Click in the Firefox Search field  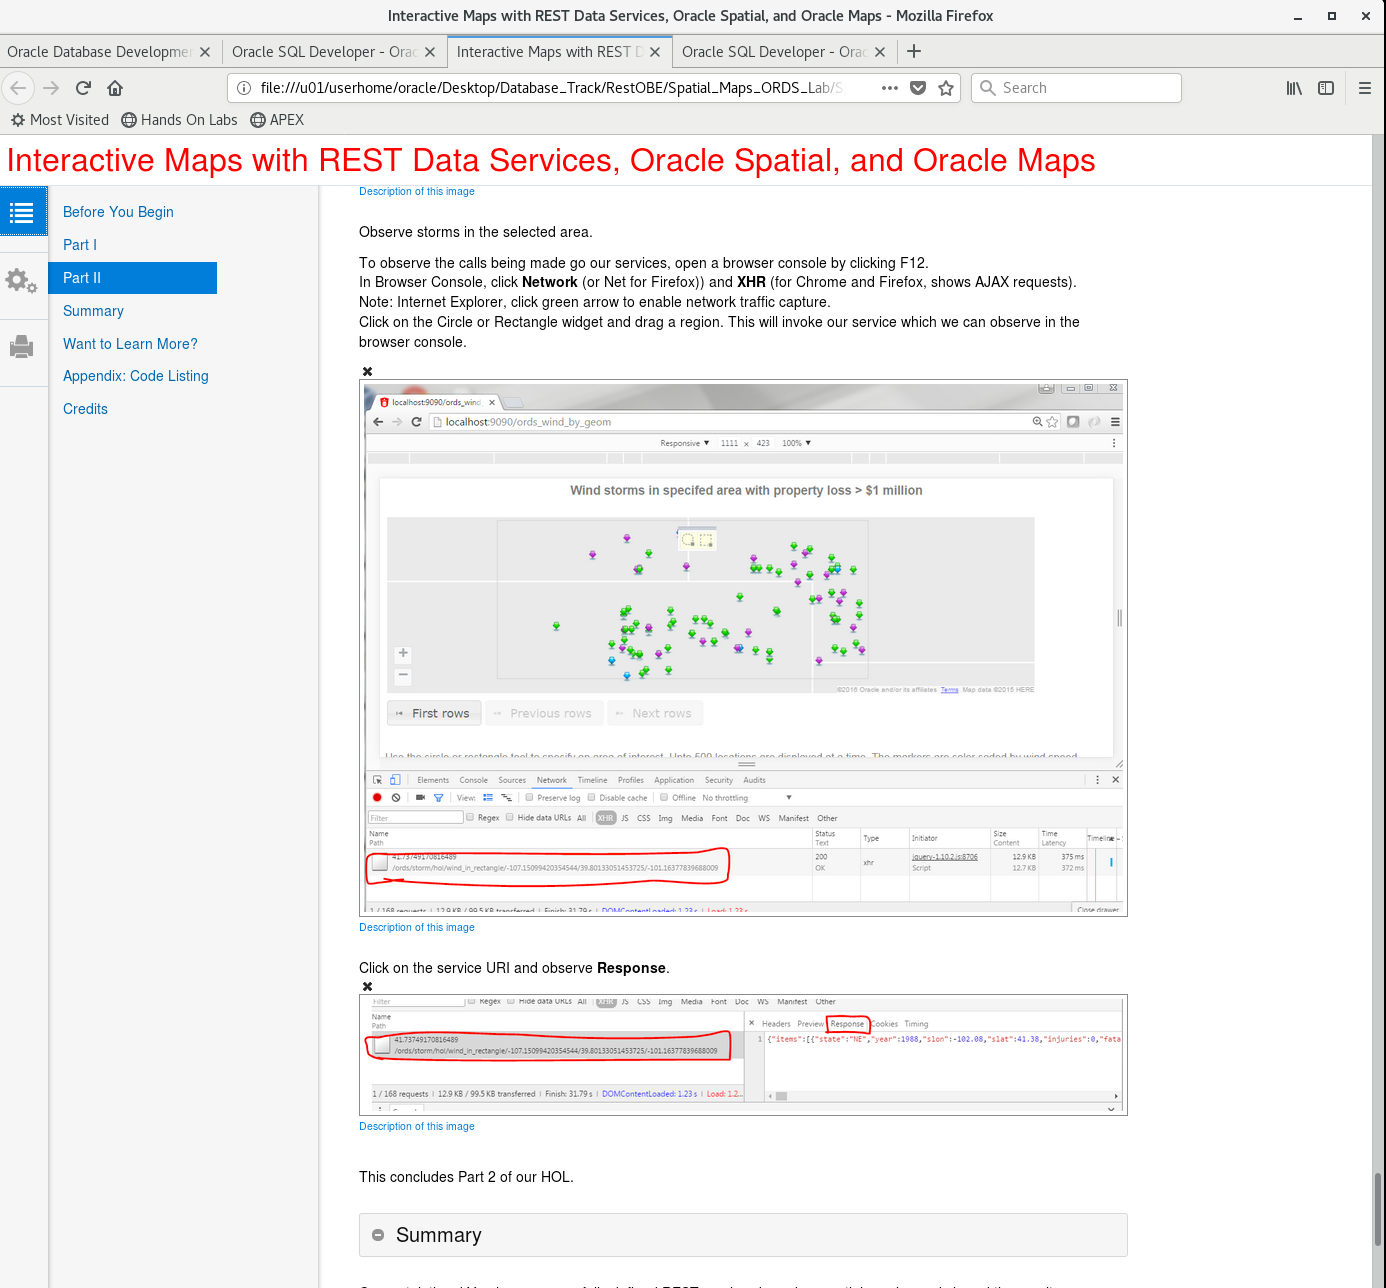[1076, 88]
